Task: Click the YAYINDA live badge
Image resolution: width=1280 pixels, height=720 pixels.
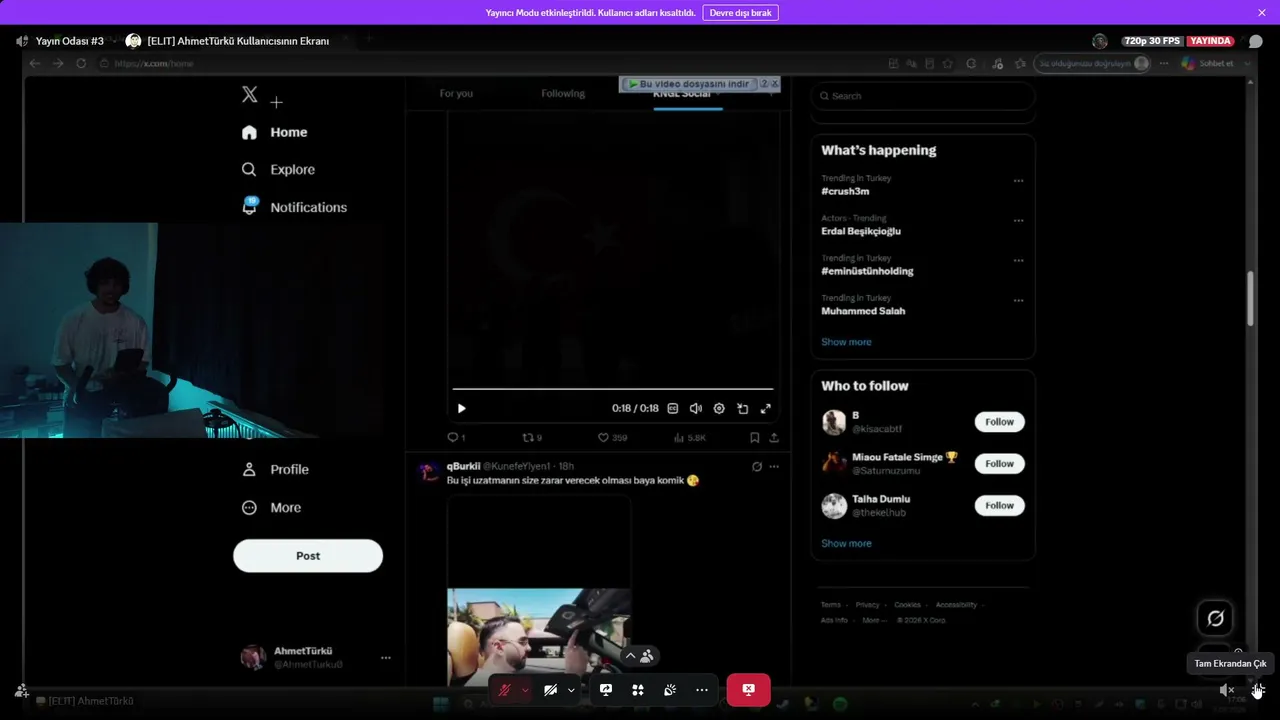Action: click(1210, 41)
